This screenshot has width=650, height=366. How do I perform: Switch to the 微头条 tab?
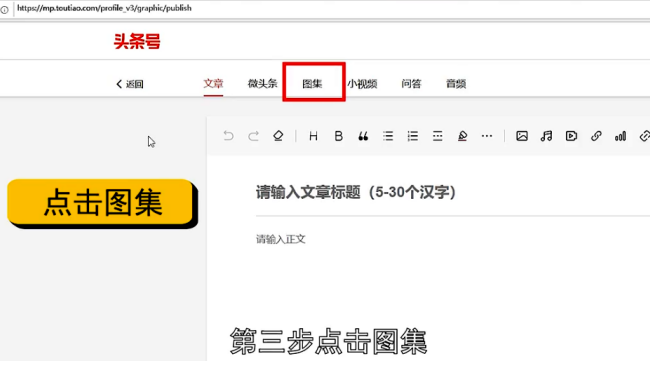(x=262, y=84)
